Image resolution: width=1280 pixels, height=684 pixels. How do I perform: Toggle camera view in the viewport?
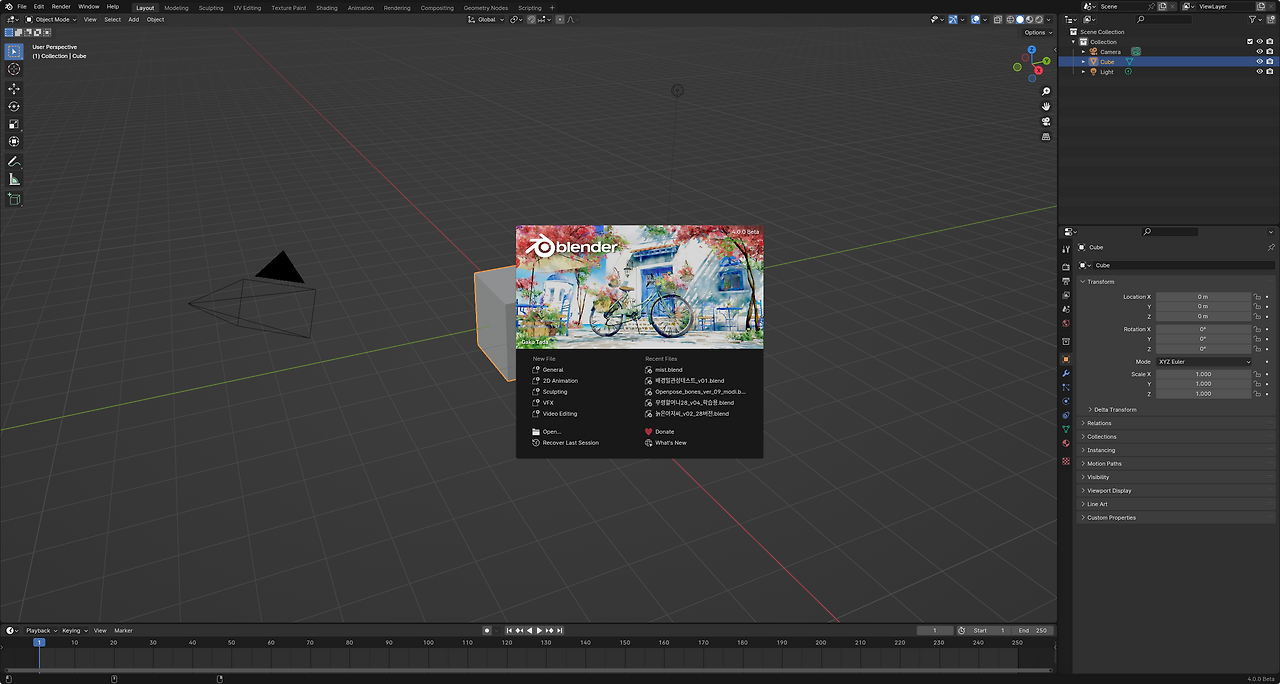coord(1046,121)
